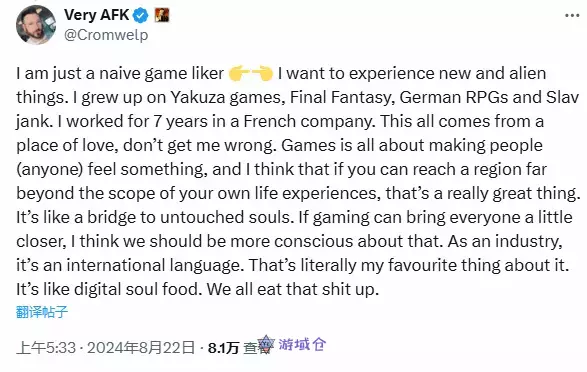This screenshot has height=372, width=587.
Task: Click the words Yakuza games in post
Action: (226, 97)
